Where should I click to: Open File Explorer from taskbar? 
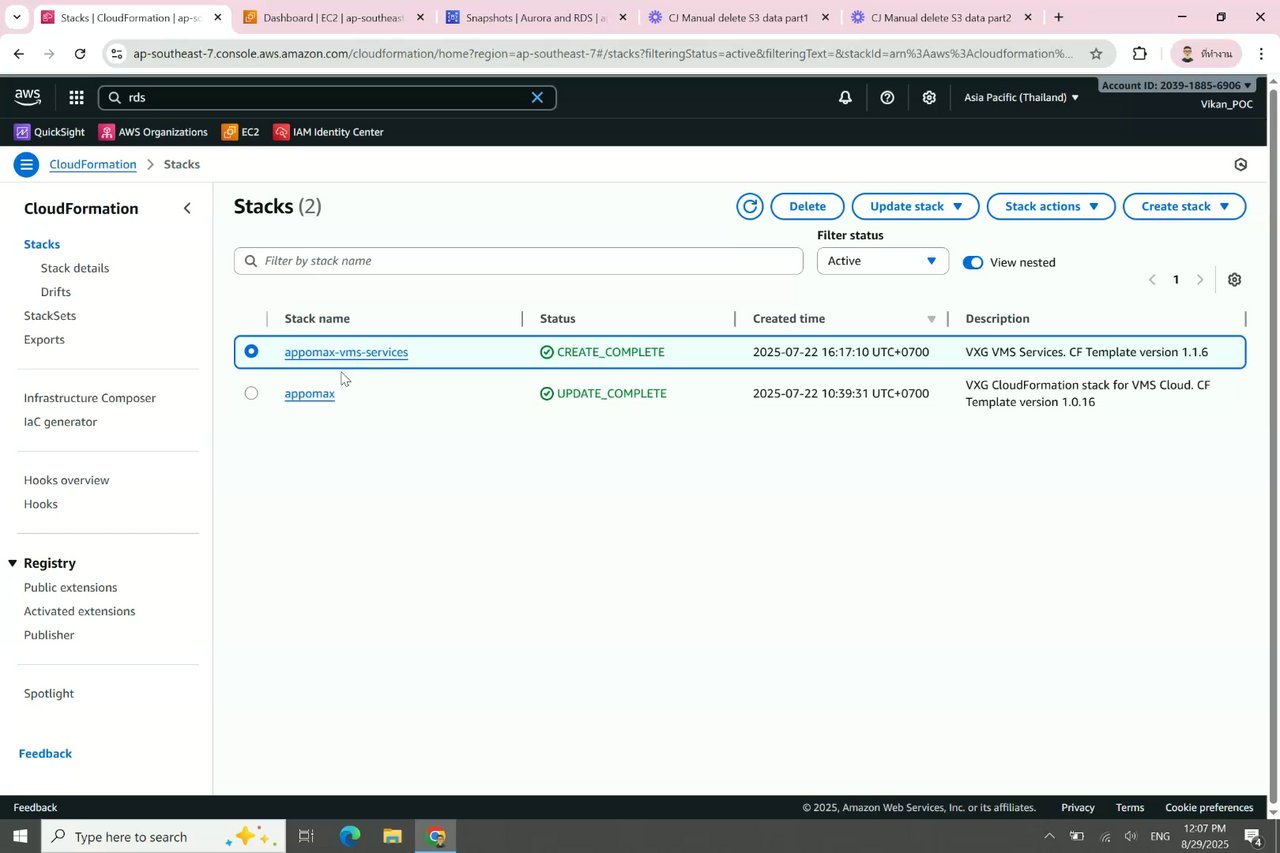pos(392,836)
